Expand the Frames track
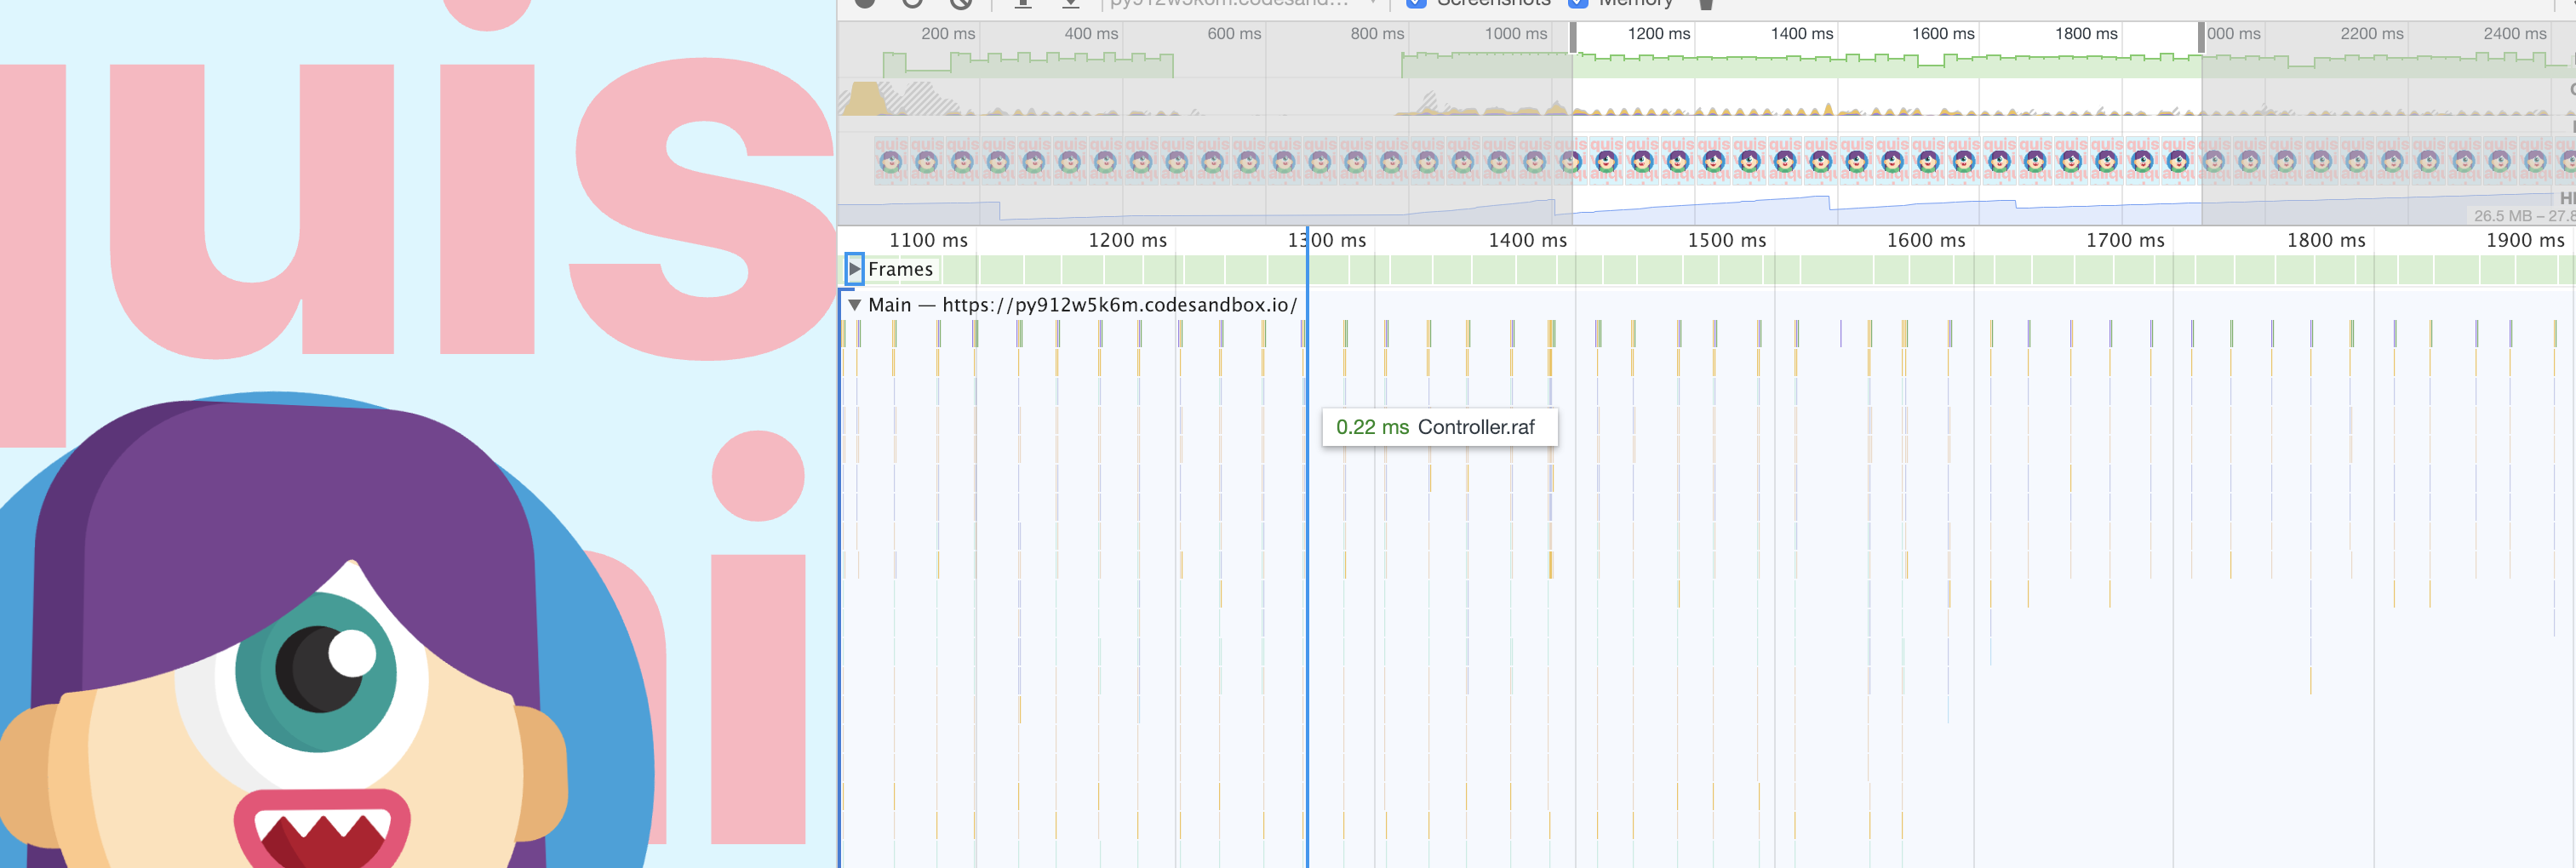The width and height of the screenshot is (2576, 868). (855, 269)
